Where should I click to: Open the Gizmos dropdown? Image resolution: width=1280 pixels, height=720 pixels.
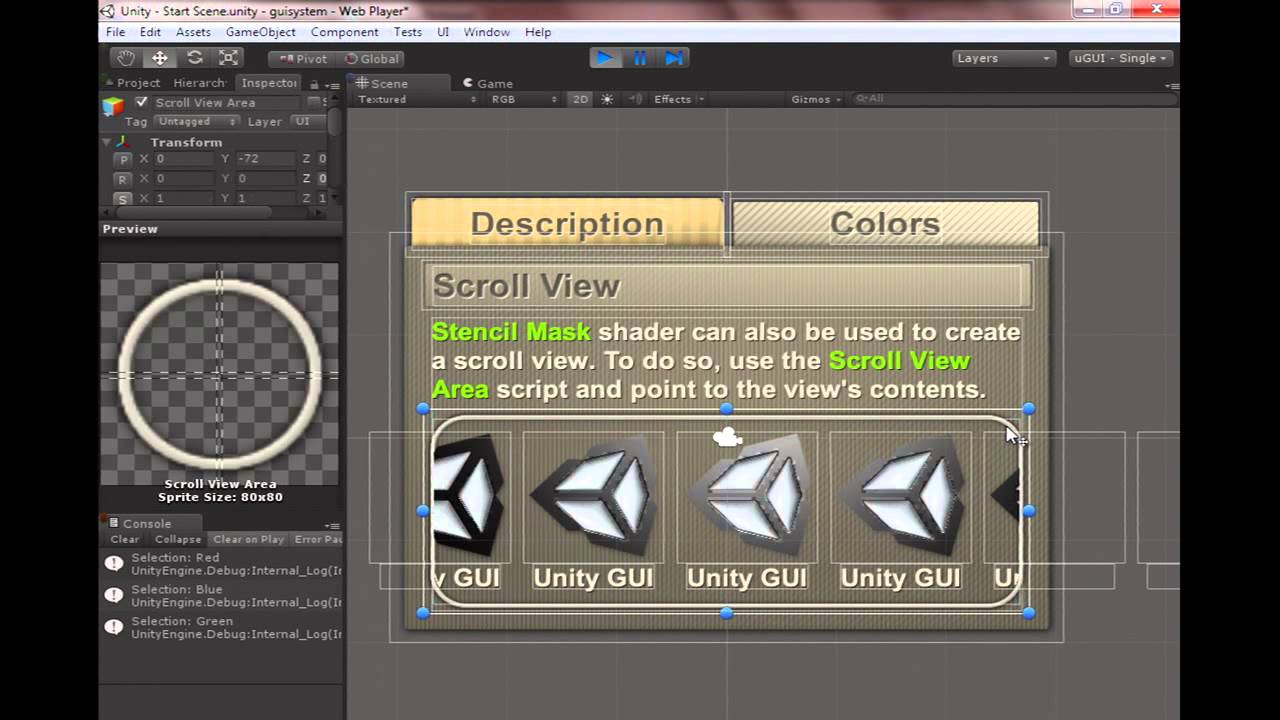click(815, 99)
